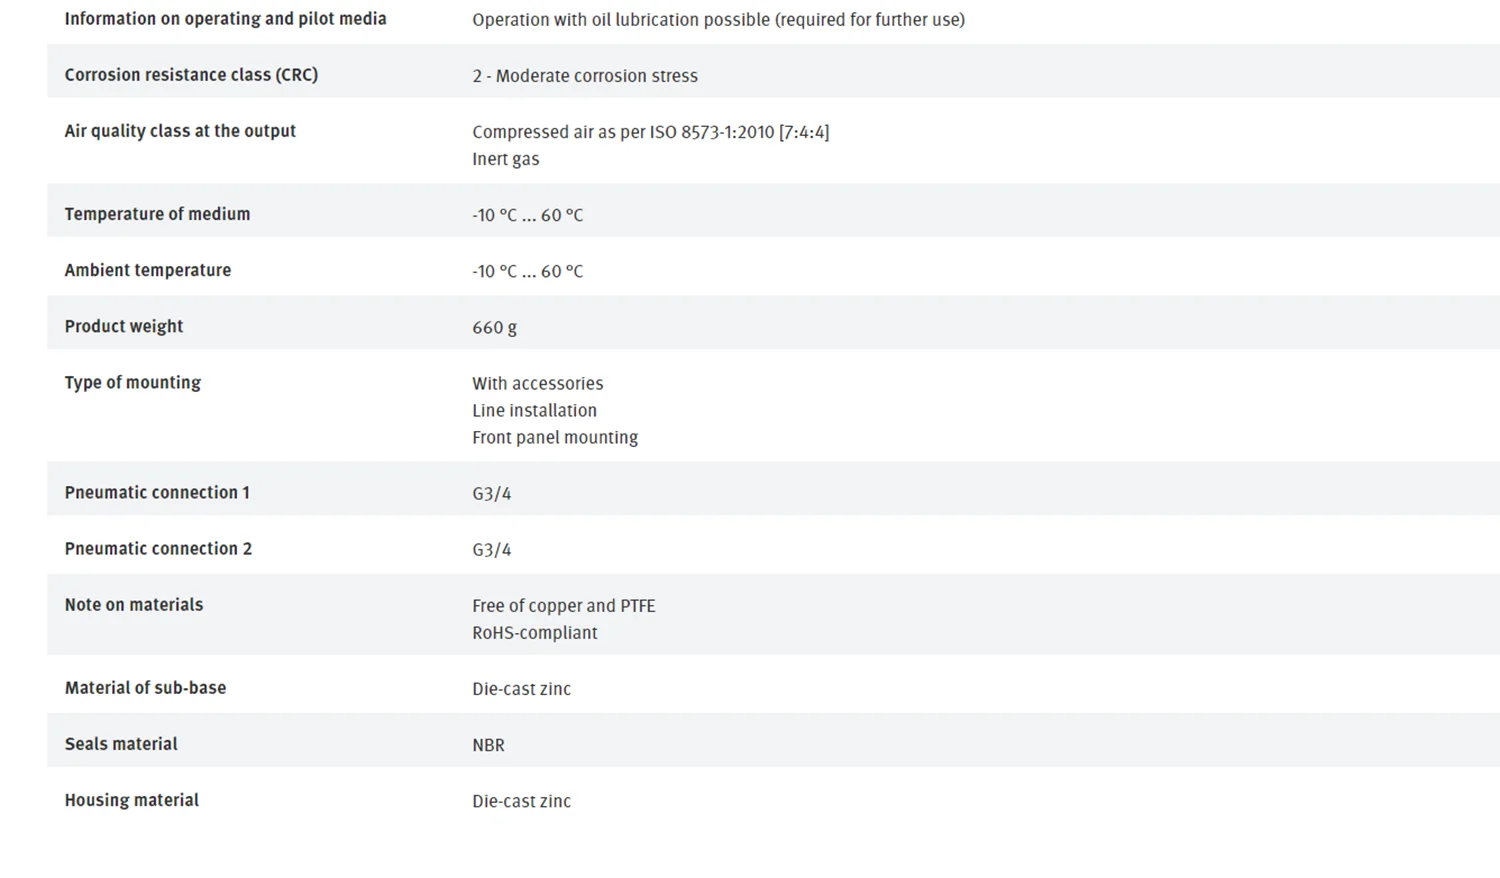Select the G3/4 value for Pneumatic connection 2
This screenshot has height=878, width=1500.
491,549
